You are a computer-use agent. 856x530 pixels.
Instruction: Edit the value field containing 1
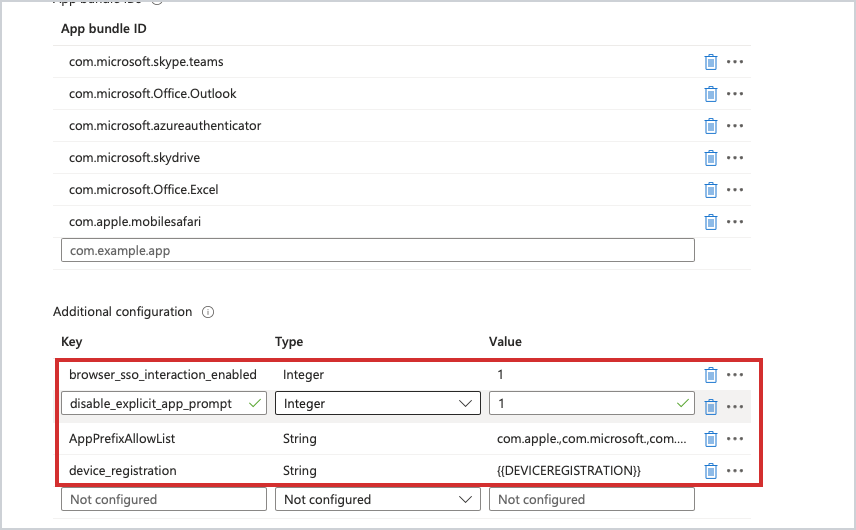(592, 403)
